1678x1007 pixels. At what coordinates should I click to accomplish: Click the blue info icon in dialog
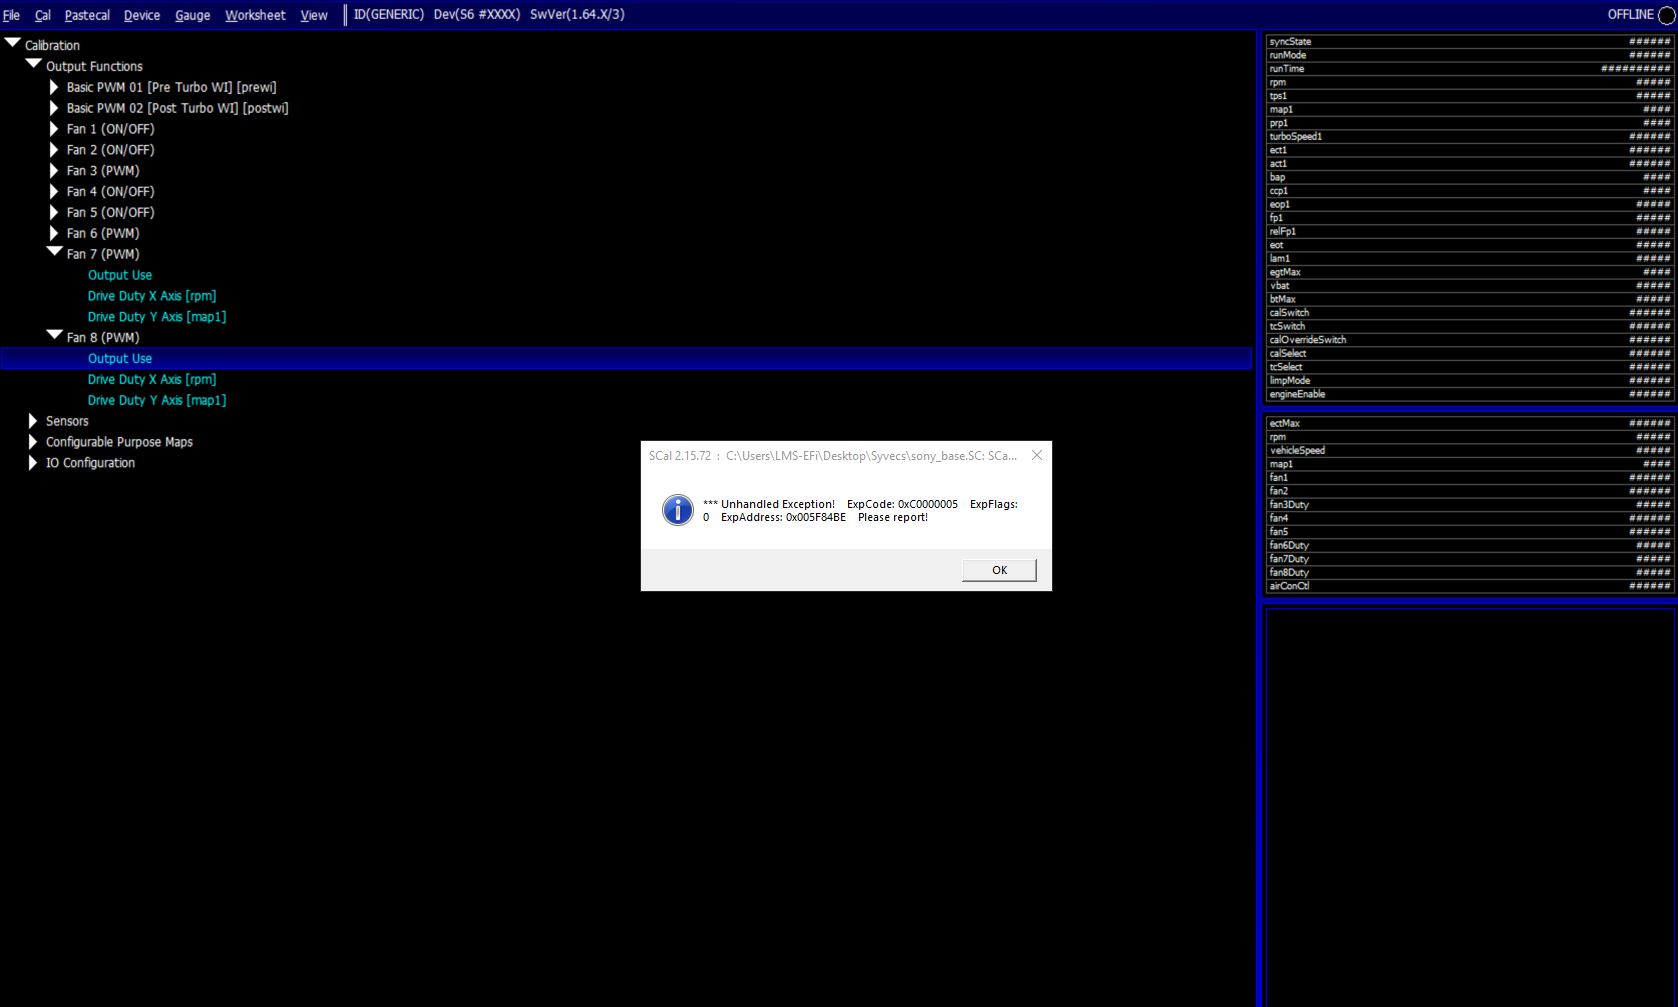coord(677,510)
